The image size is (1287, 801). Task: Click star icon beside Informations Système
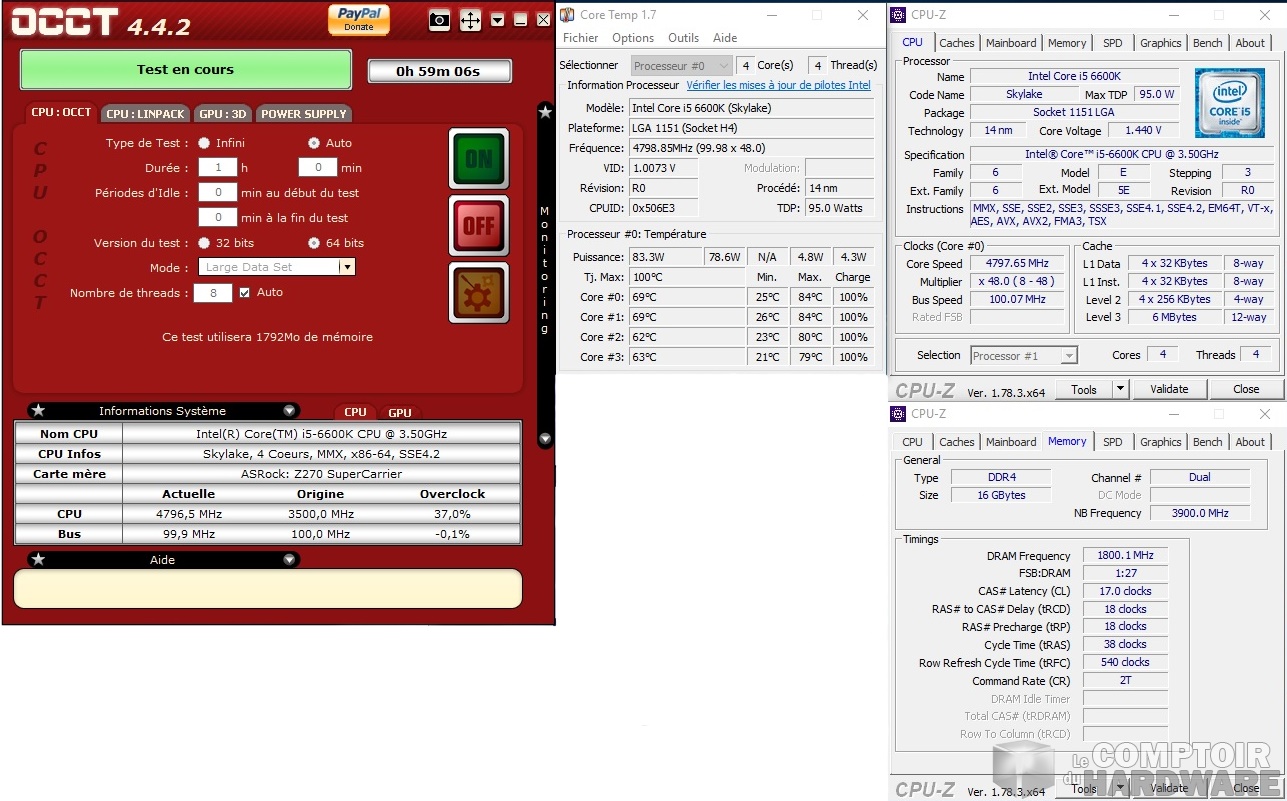pyautogui.click(x=38, y=411)
